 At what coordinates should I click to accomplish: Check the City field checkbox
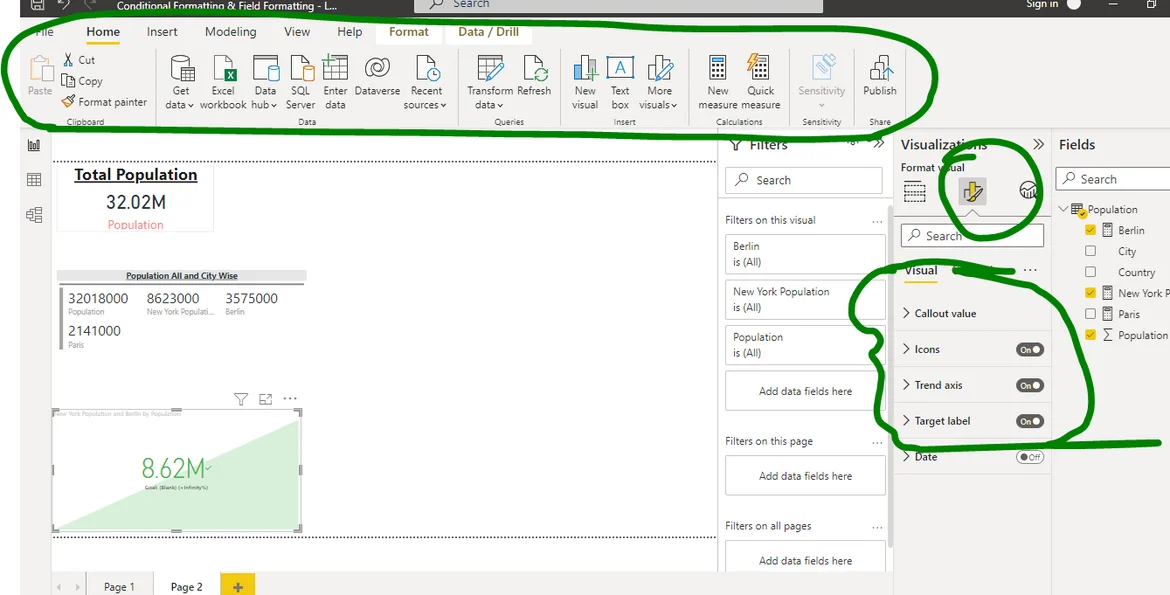pos(1091,251)
